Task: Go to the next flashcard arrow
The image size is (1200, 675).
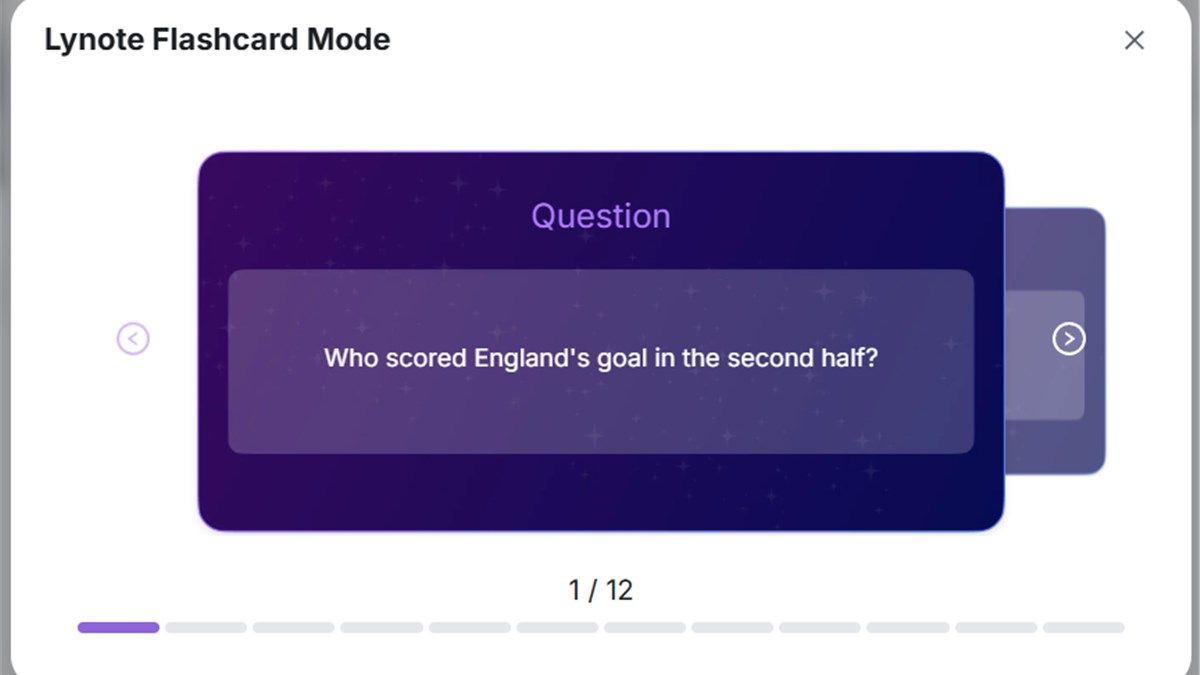Action: point(1069,339)
